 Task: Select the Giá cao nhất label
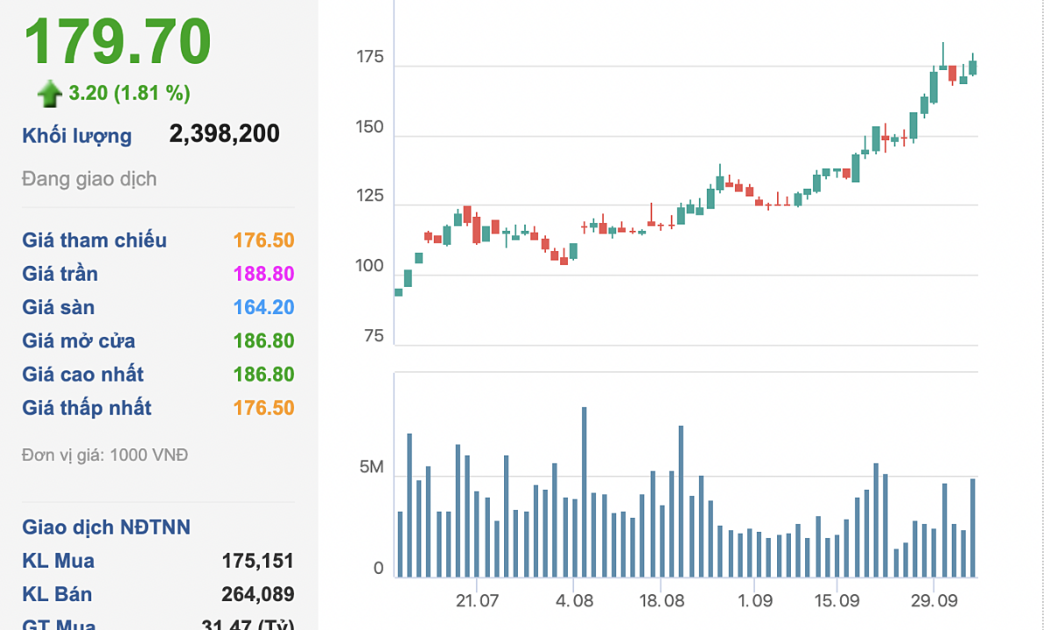click(82, 374)
